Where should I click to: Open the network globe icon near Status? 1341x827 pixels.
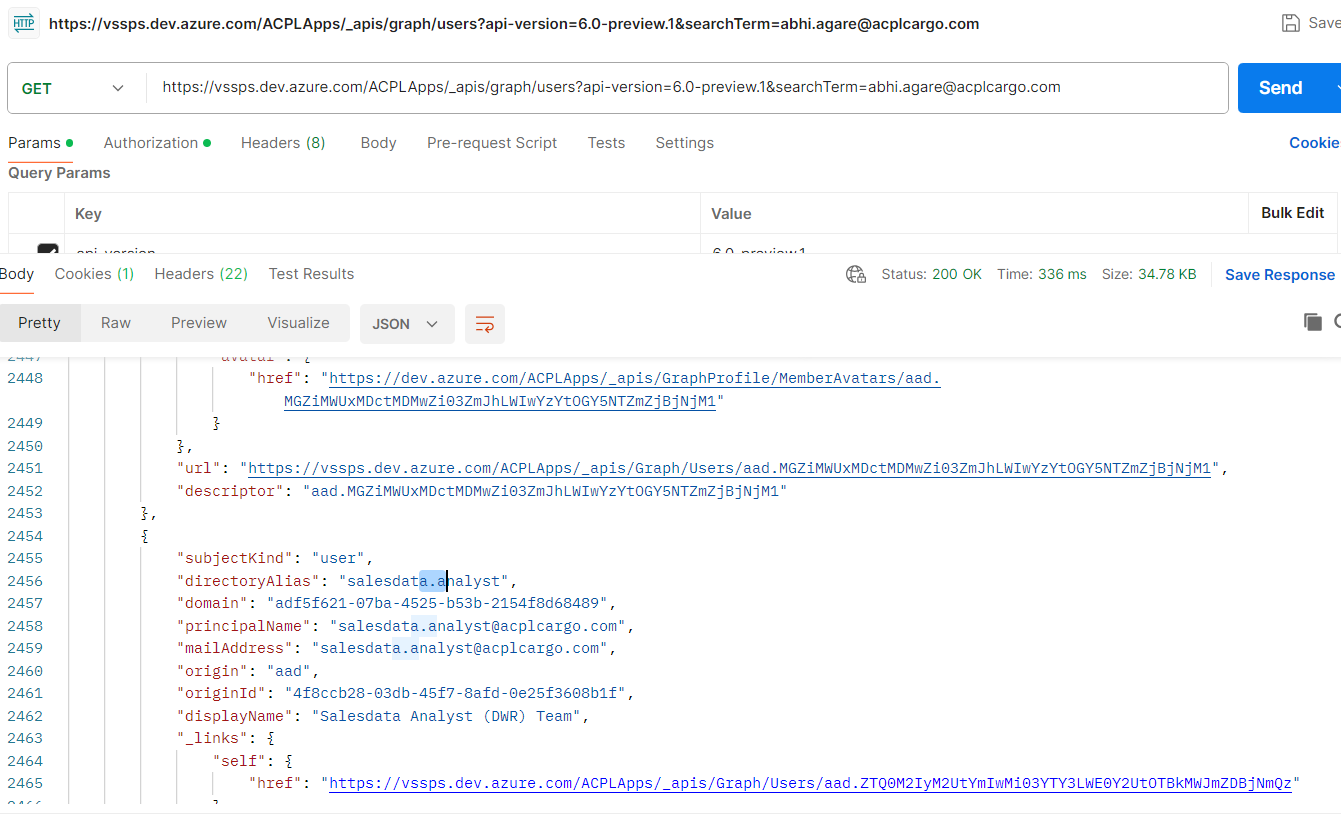coord(856,274)
